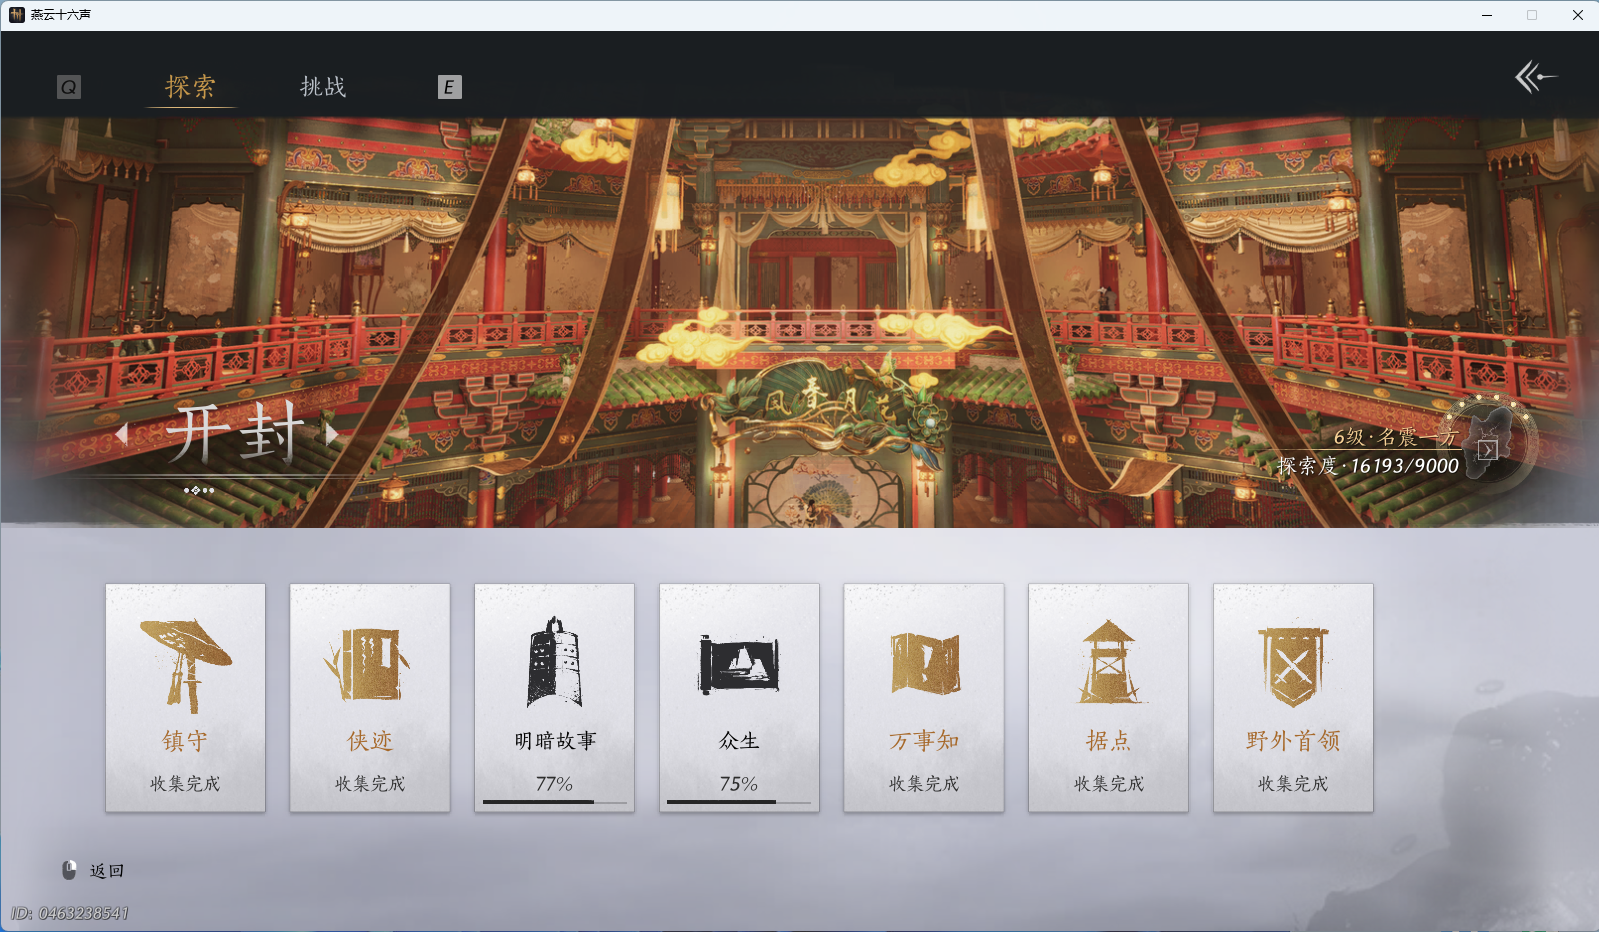Click the mouse icon beside 返回
The height and width of the screenshot is (932, 1599).
[69, 870]
